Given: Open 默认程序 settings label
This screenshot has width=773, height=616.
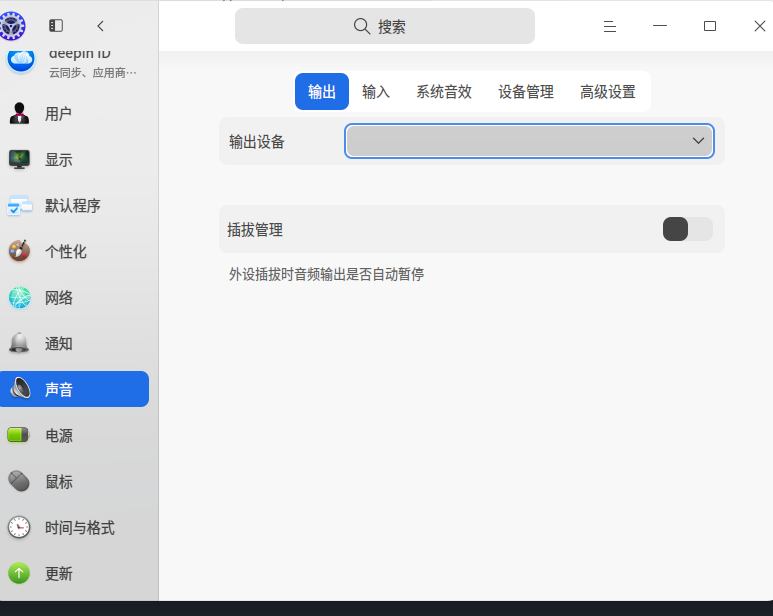Looking at the screenshot, I should (x=72, y=205).
